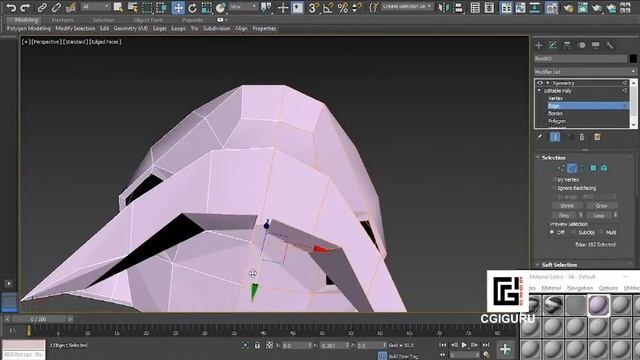
Task: Click Remove Modifier trash icon
Action: pyautogui.click(x=582, y=137)
